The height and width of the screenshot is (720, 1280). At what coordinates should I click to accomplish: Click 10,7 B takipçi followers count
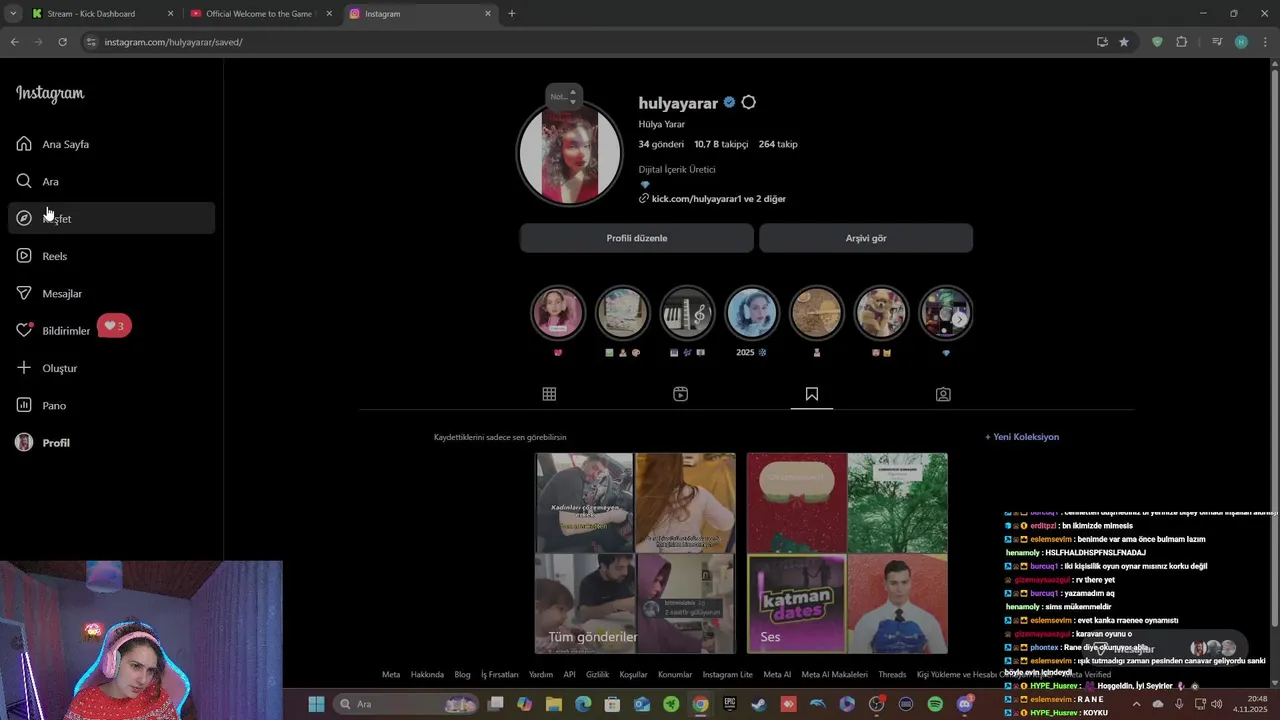(721, 144)
